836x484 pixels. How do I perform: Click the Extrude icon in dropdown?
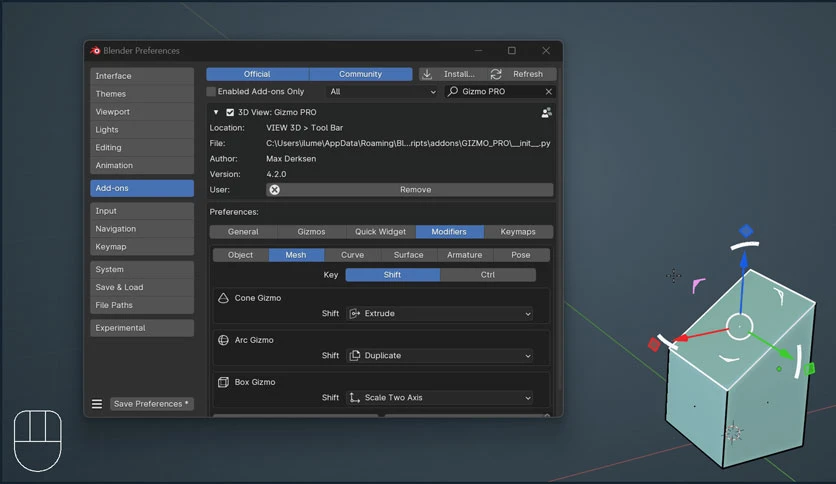tap(355, 313)
